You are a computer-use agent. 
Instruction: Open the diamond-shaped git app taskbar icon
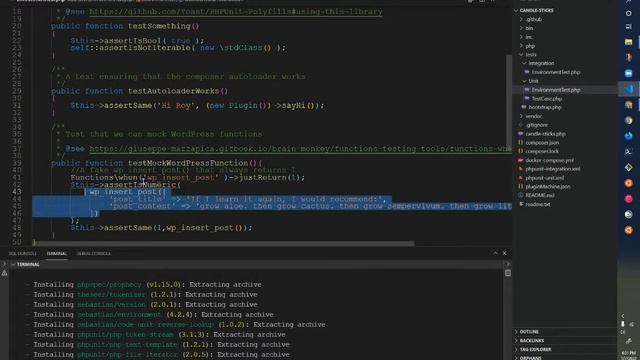tap(629, 167)
